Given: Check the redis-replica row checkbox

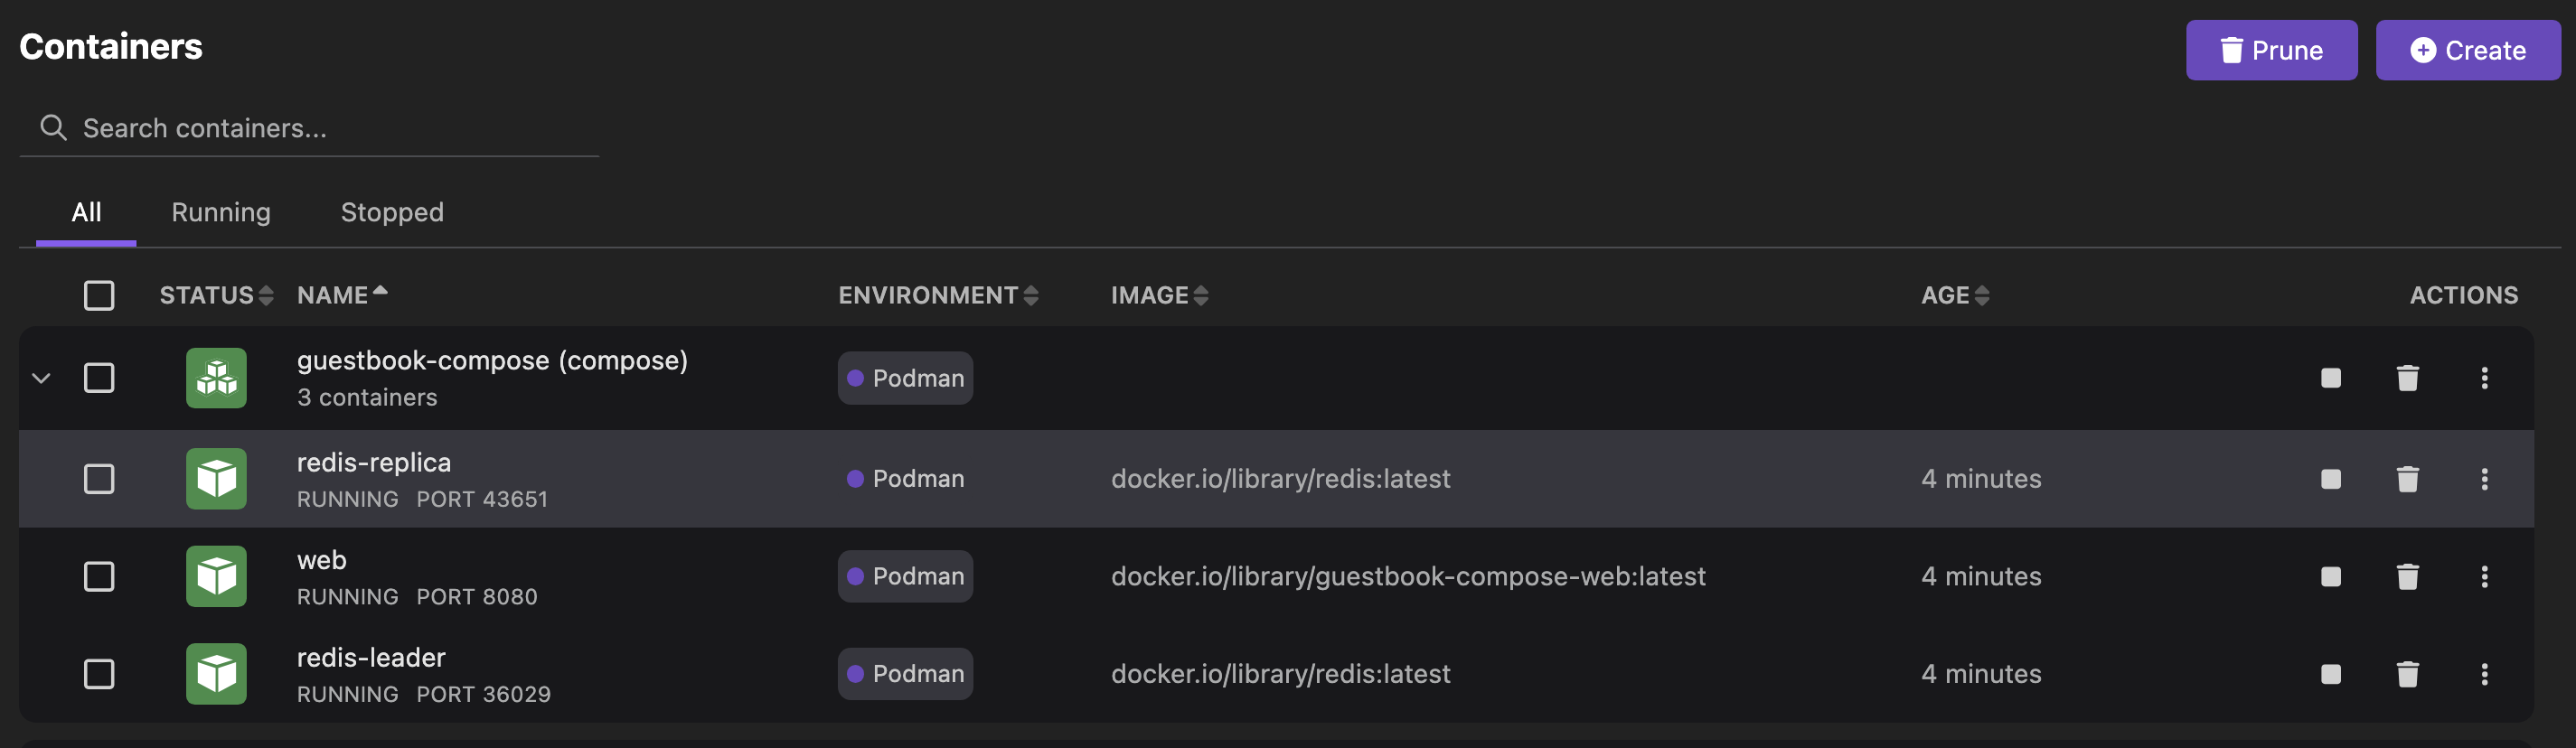Looking at the screenshot, I should pyautogui.click(x=99, y=479).
